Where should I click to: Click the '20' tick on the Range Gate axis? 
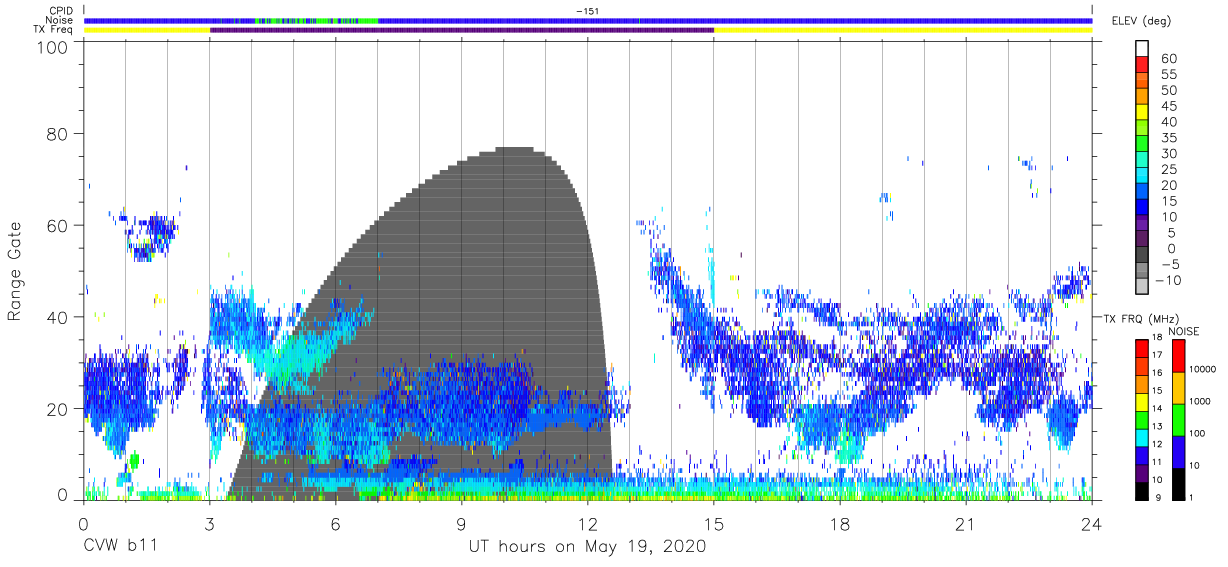59,409
